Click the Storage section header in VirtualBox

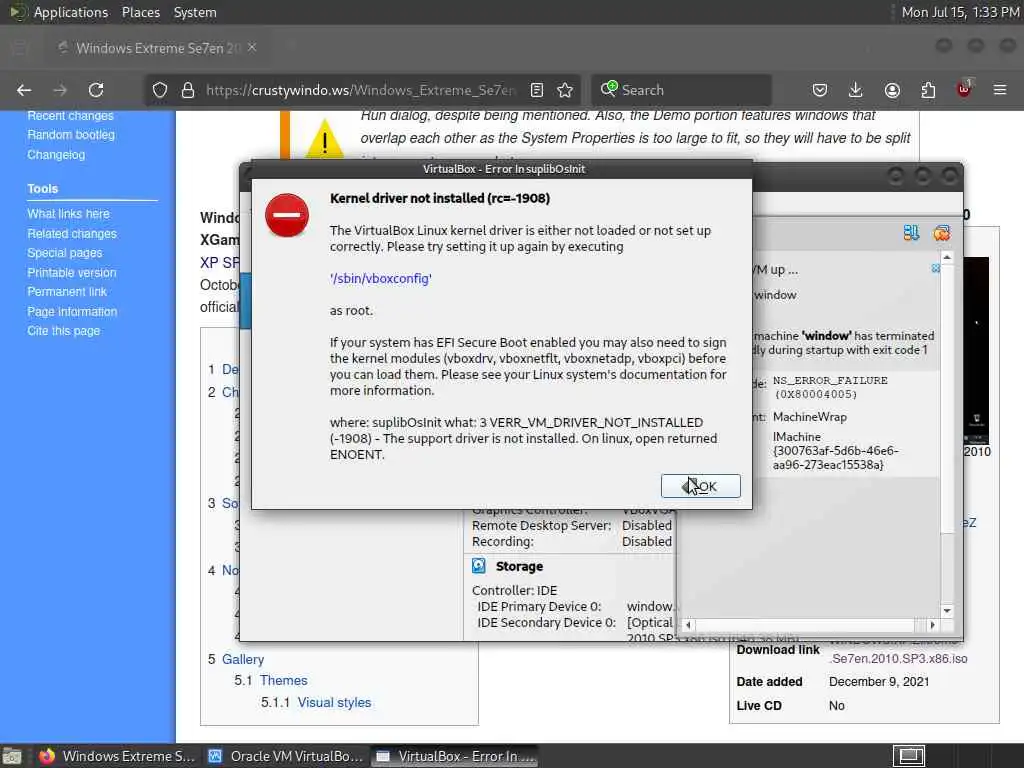tap(519, 566)
